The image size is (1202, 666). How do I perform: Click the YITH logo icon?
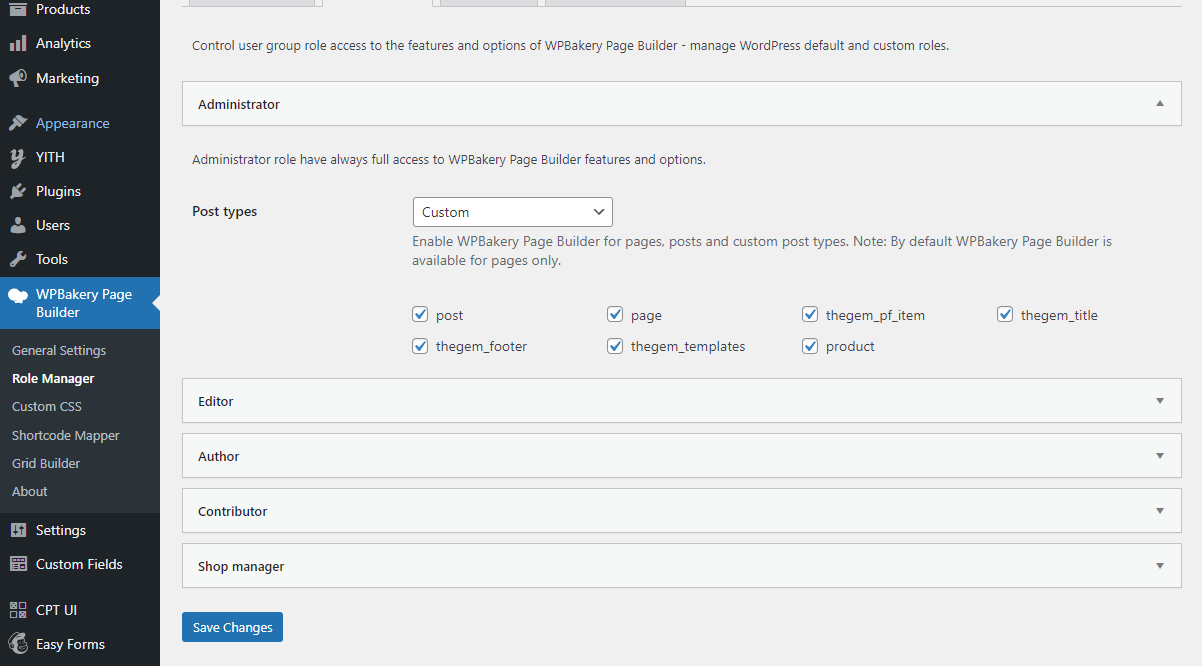click(x=18, y=157)
